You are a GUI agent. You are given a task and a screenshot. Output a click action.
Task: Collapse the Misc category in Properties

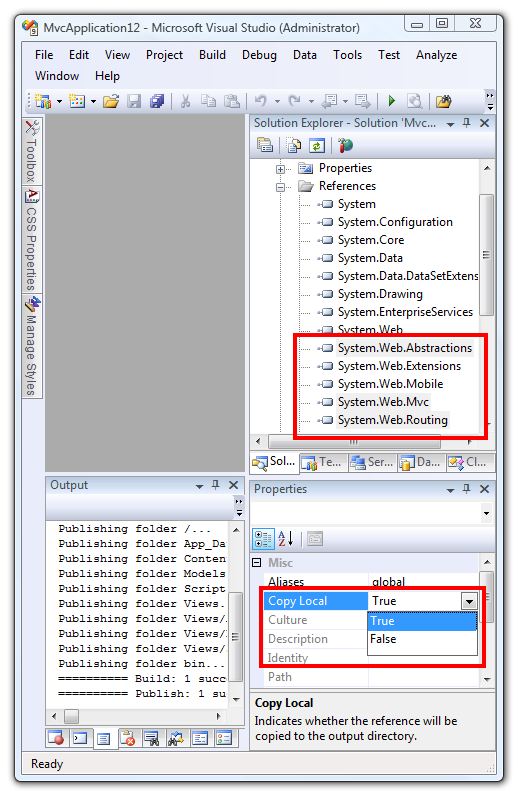coord(257,563)
